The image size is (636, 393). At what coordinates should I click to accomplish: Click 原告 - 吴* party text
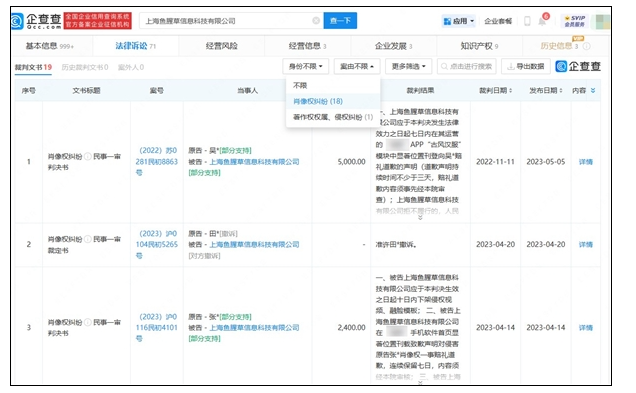click(x=204, y=151)
